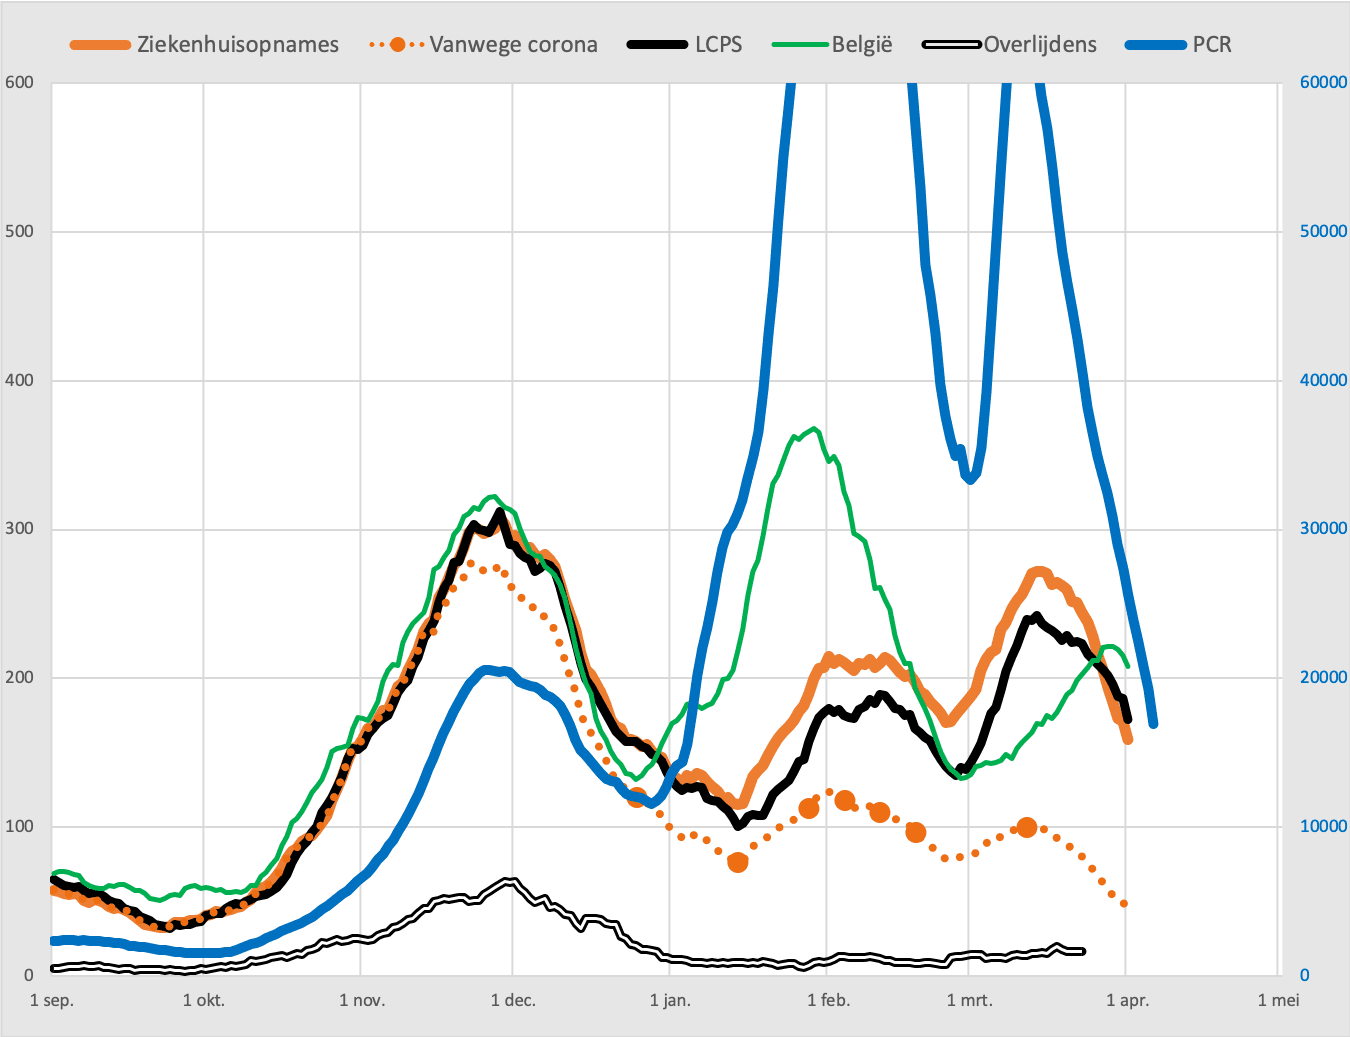Click the right axis value 60000

pyautogui.click(x=1323, y=83)
